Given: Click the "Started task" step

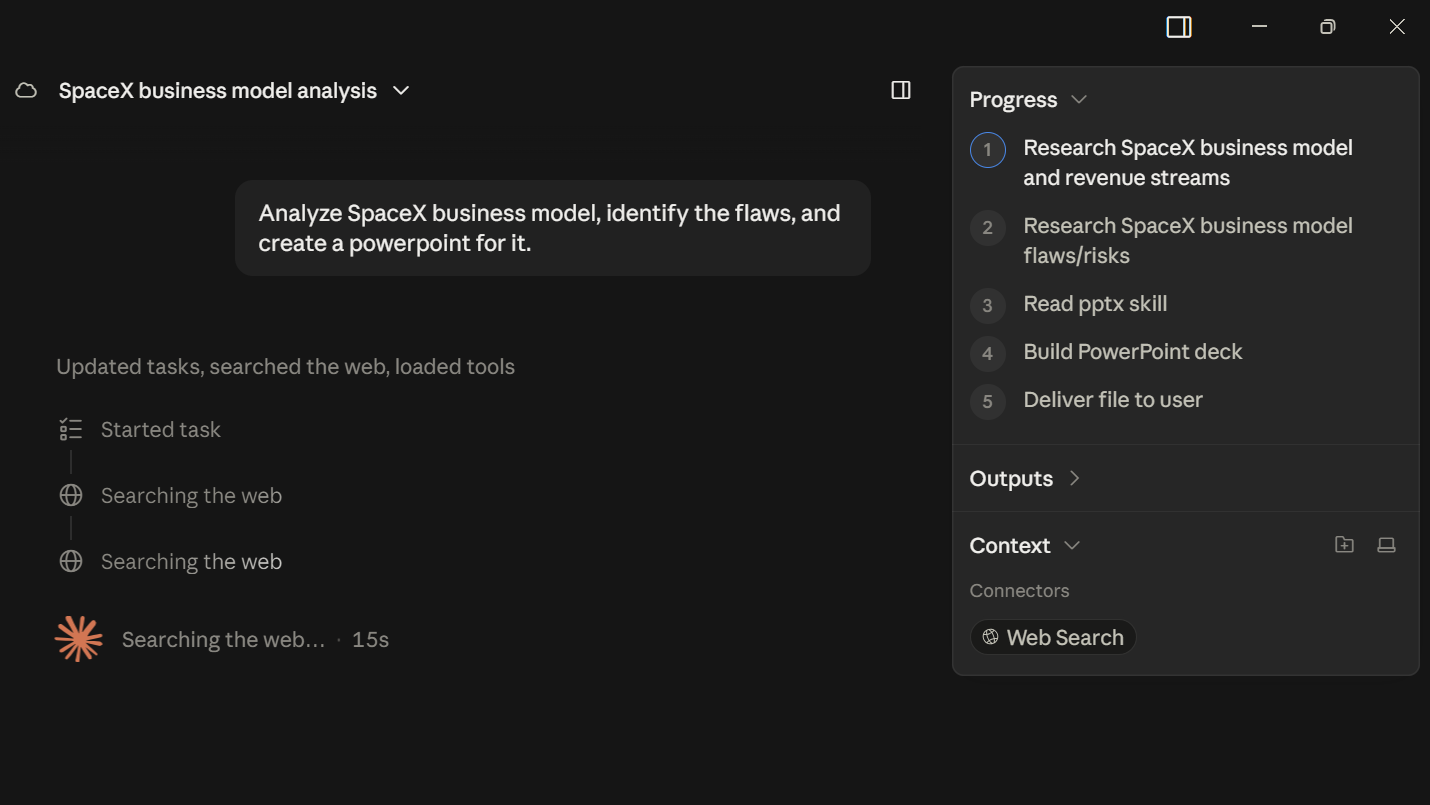Looking at the screenshot, I should [161, 430].
